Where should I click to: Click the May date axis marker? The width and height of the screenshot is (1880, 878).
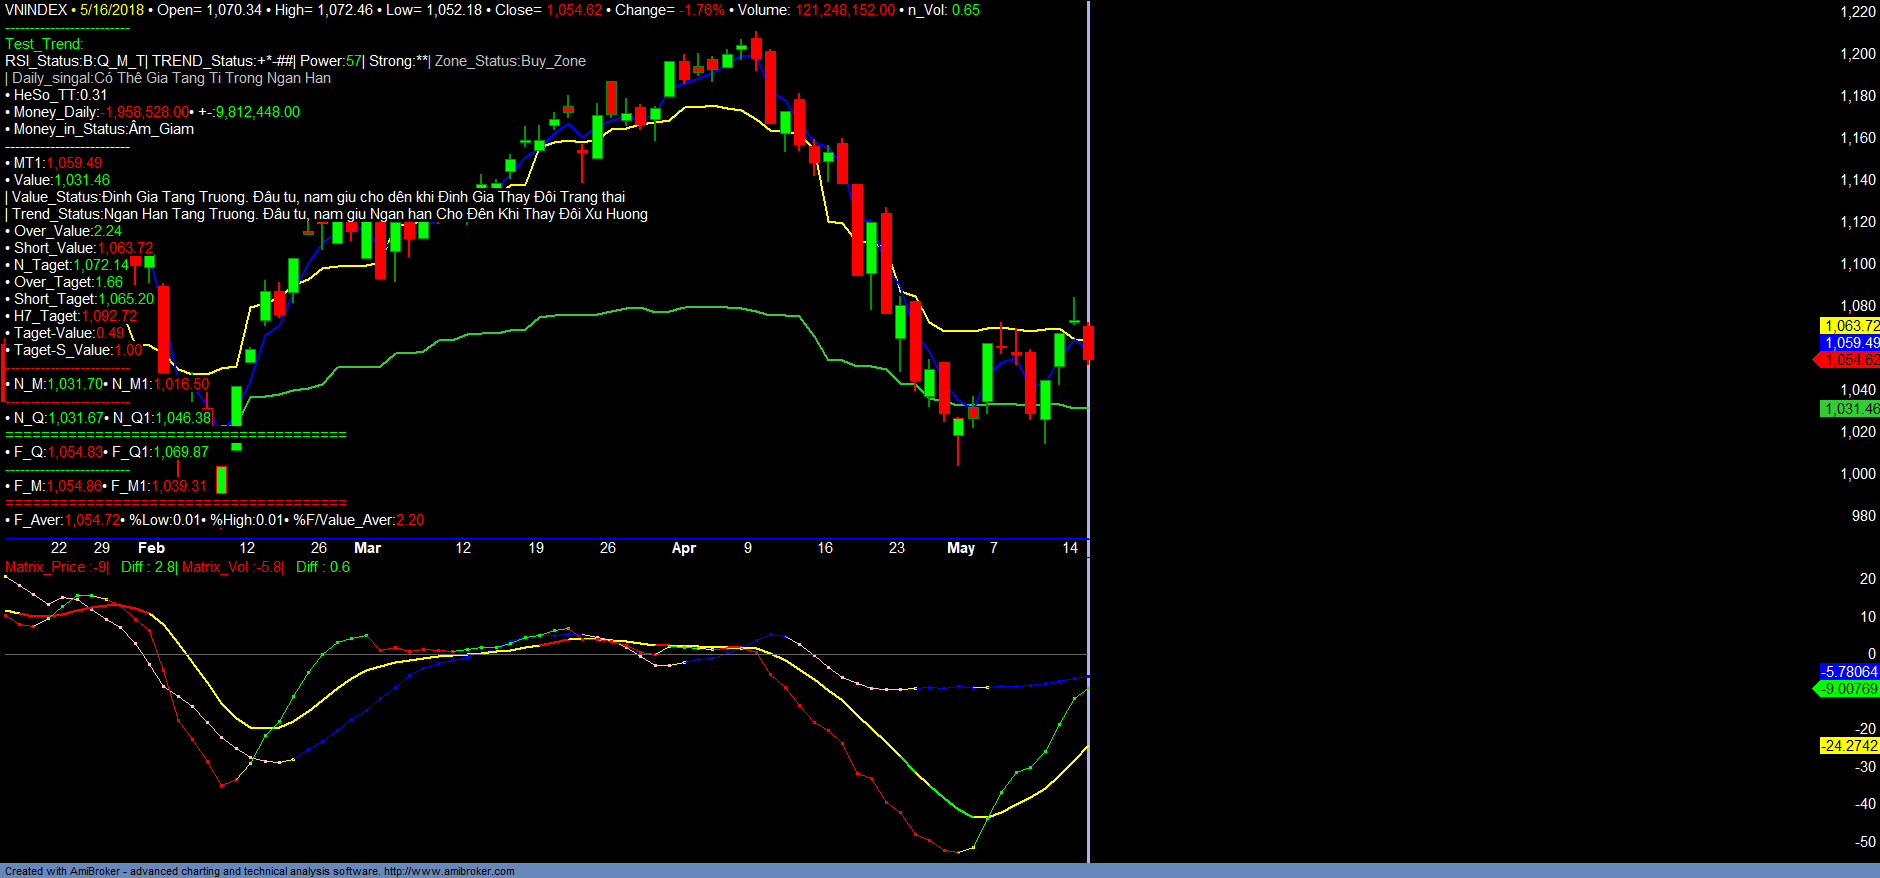(960, 548)
